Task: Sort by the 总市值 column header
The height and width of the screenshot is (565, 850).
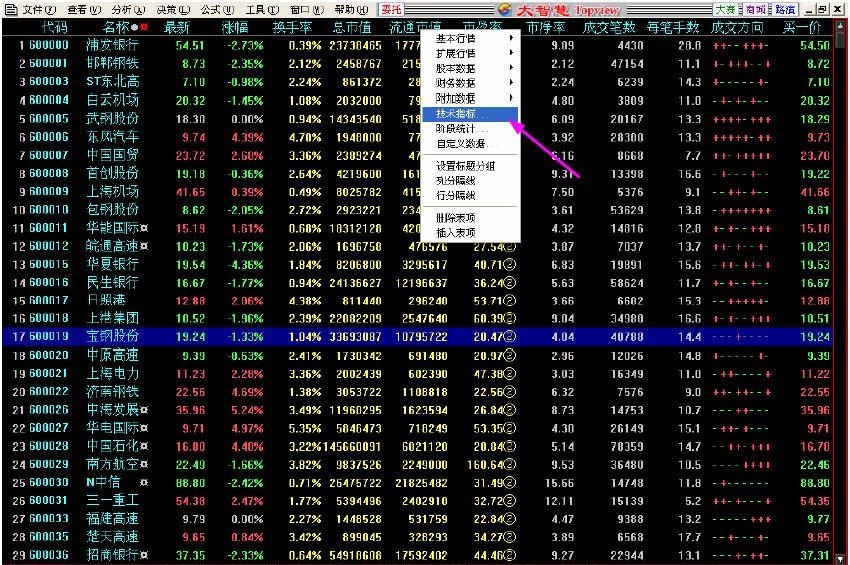Action: (x=352, y=27)
